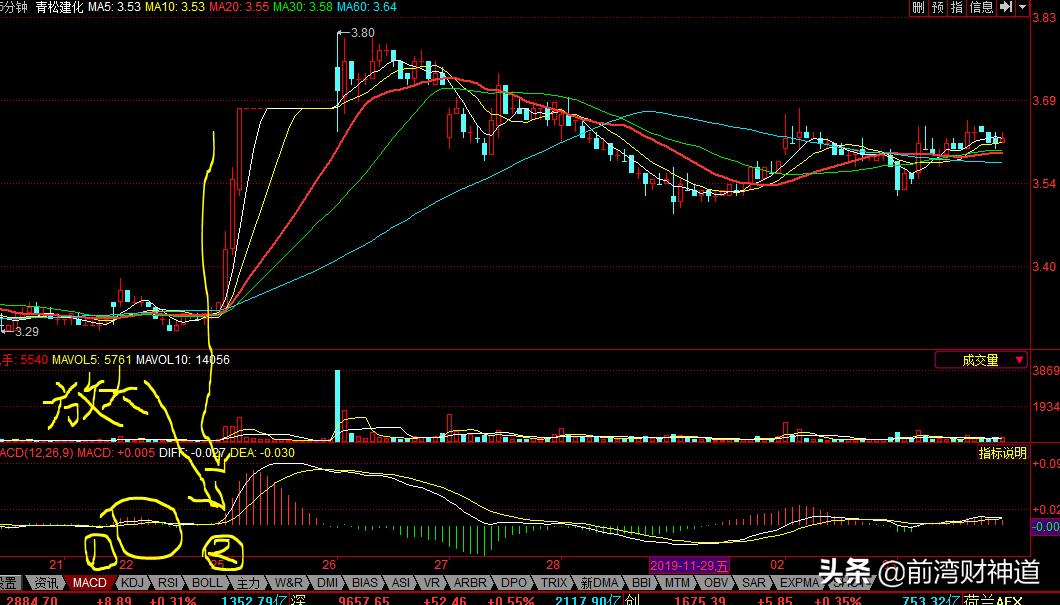Switch to the KDJ indicator tab
Screen dimensions: 1060x605
pyautogui.click(x=132, y=582)
